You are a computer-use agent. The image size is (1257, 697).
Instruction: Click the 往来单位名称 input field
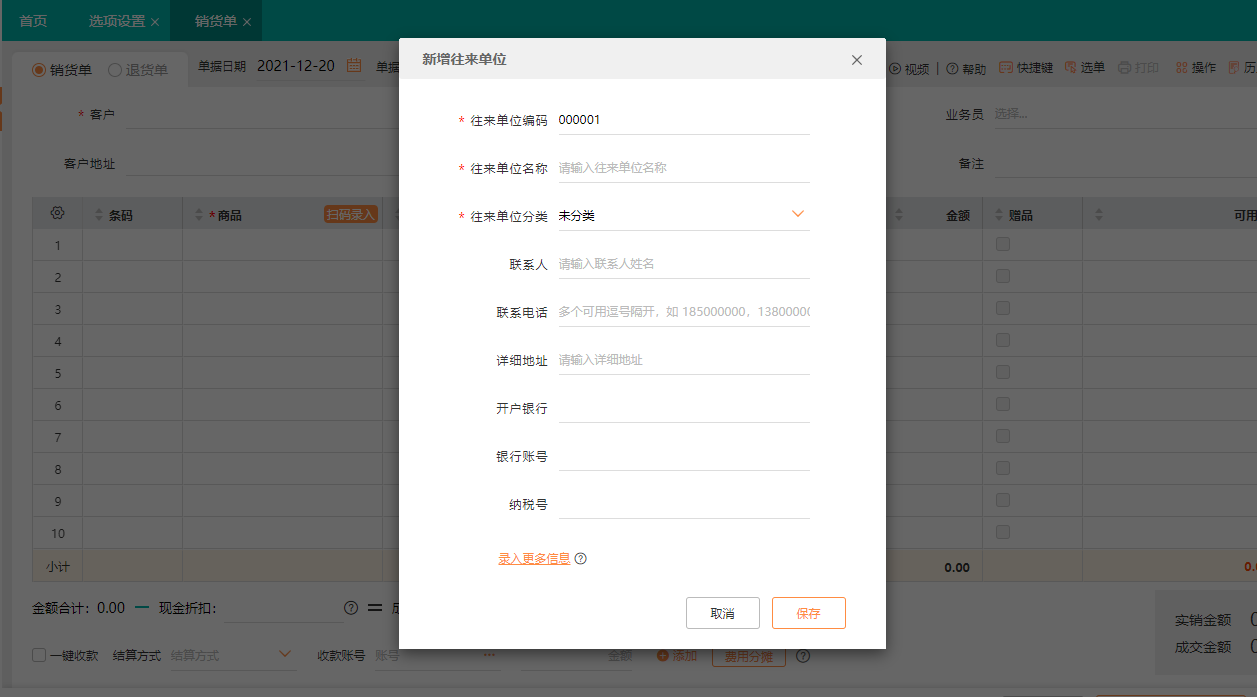(x=683, y=166)
